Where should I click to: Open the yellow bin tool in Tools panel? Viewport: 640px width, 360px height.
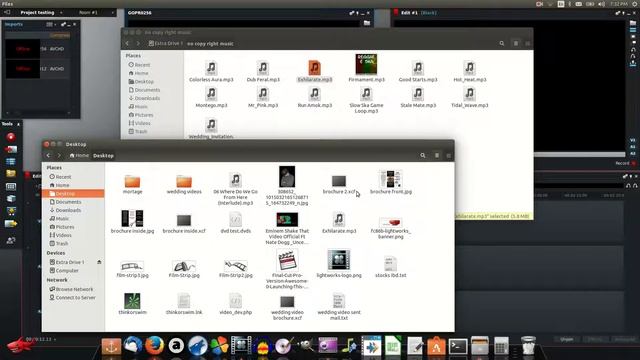pyautogui.click(x=11, y=174)
